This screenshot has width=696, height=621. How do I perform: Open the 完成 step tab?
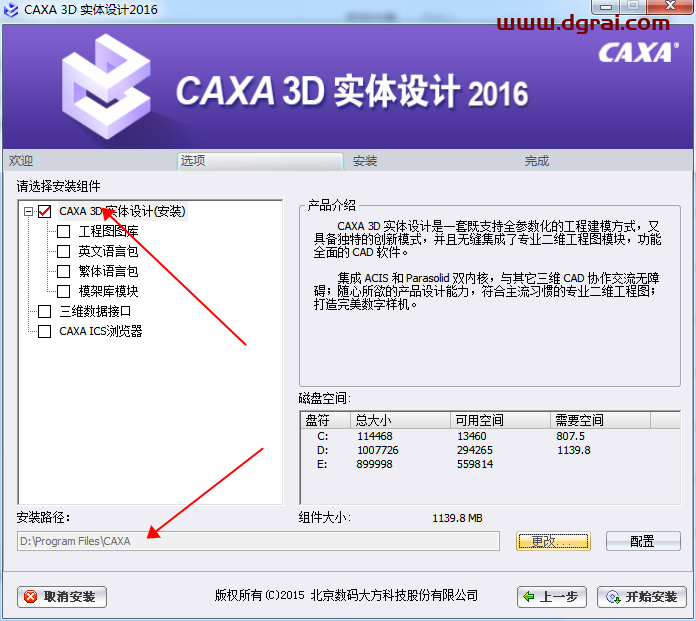(x=537, y=161)
